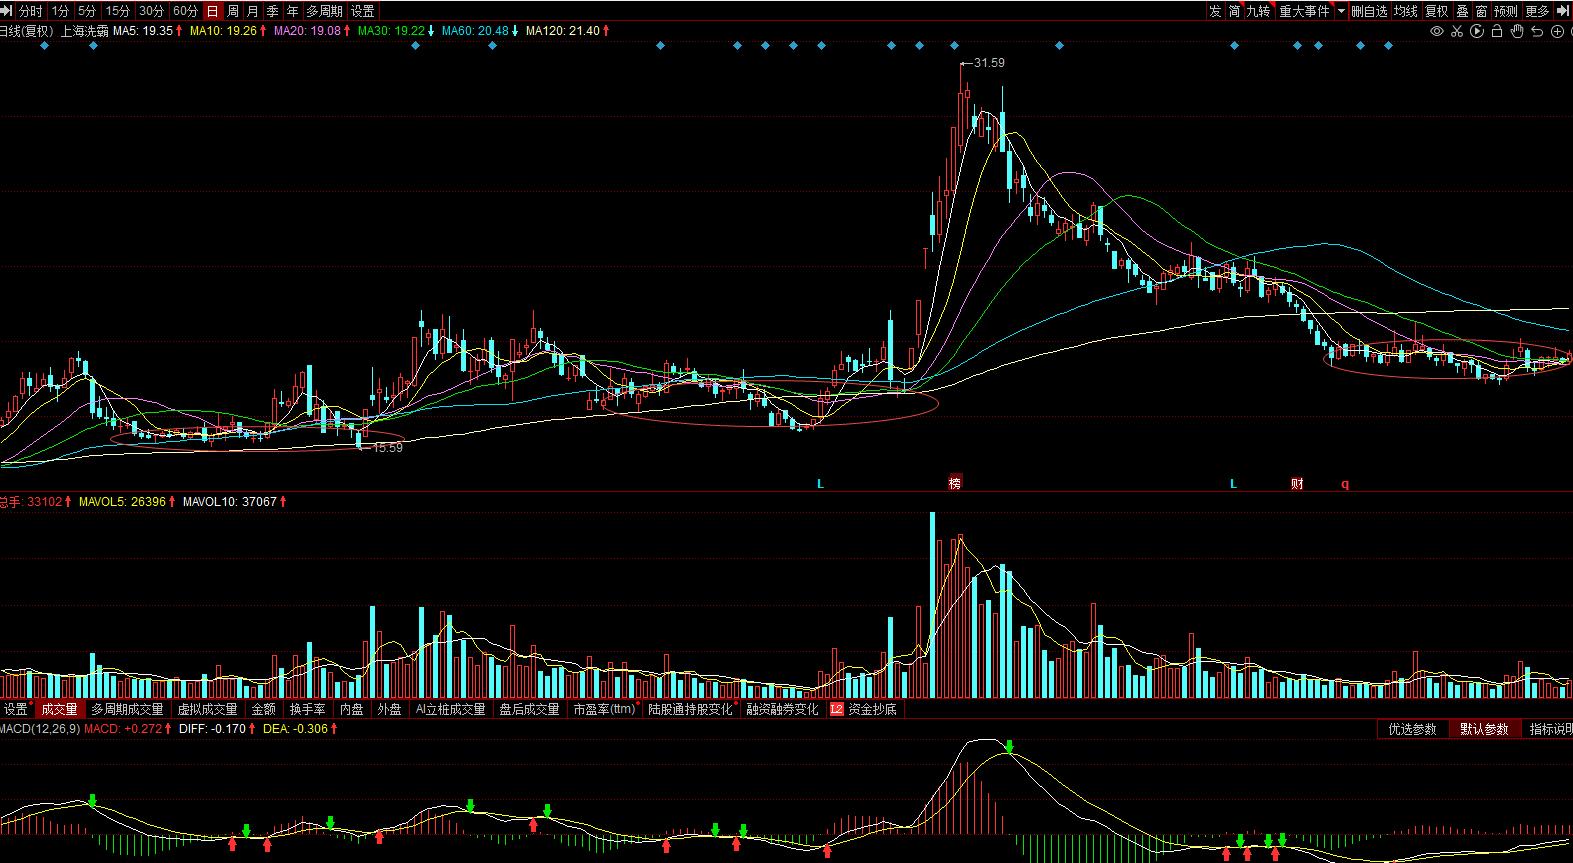Viewport: 1573px width, 863px height.
Task: Toggle 均线 moving averages display
Action: [1406, 11]
